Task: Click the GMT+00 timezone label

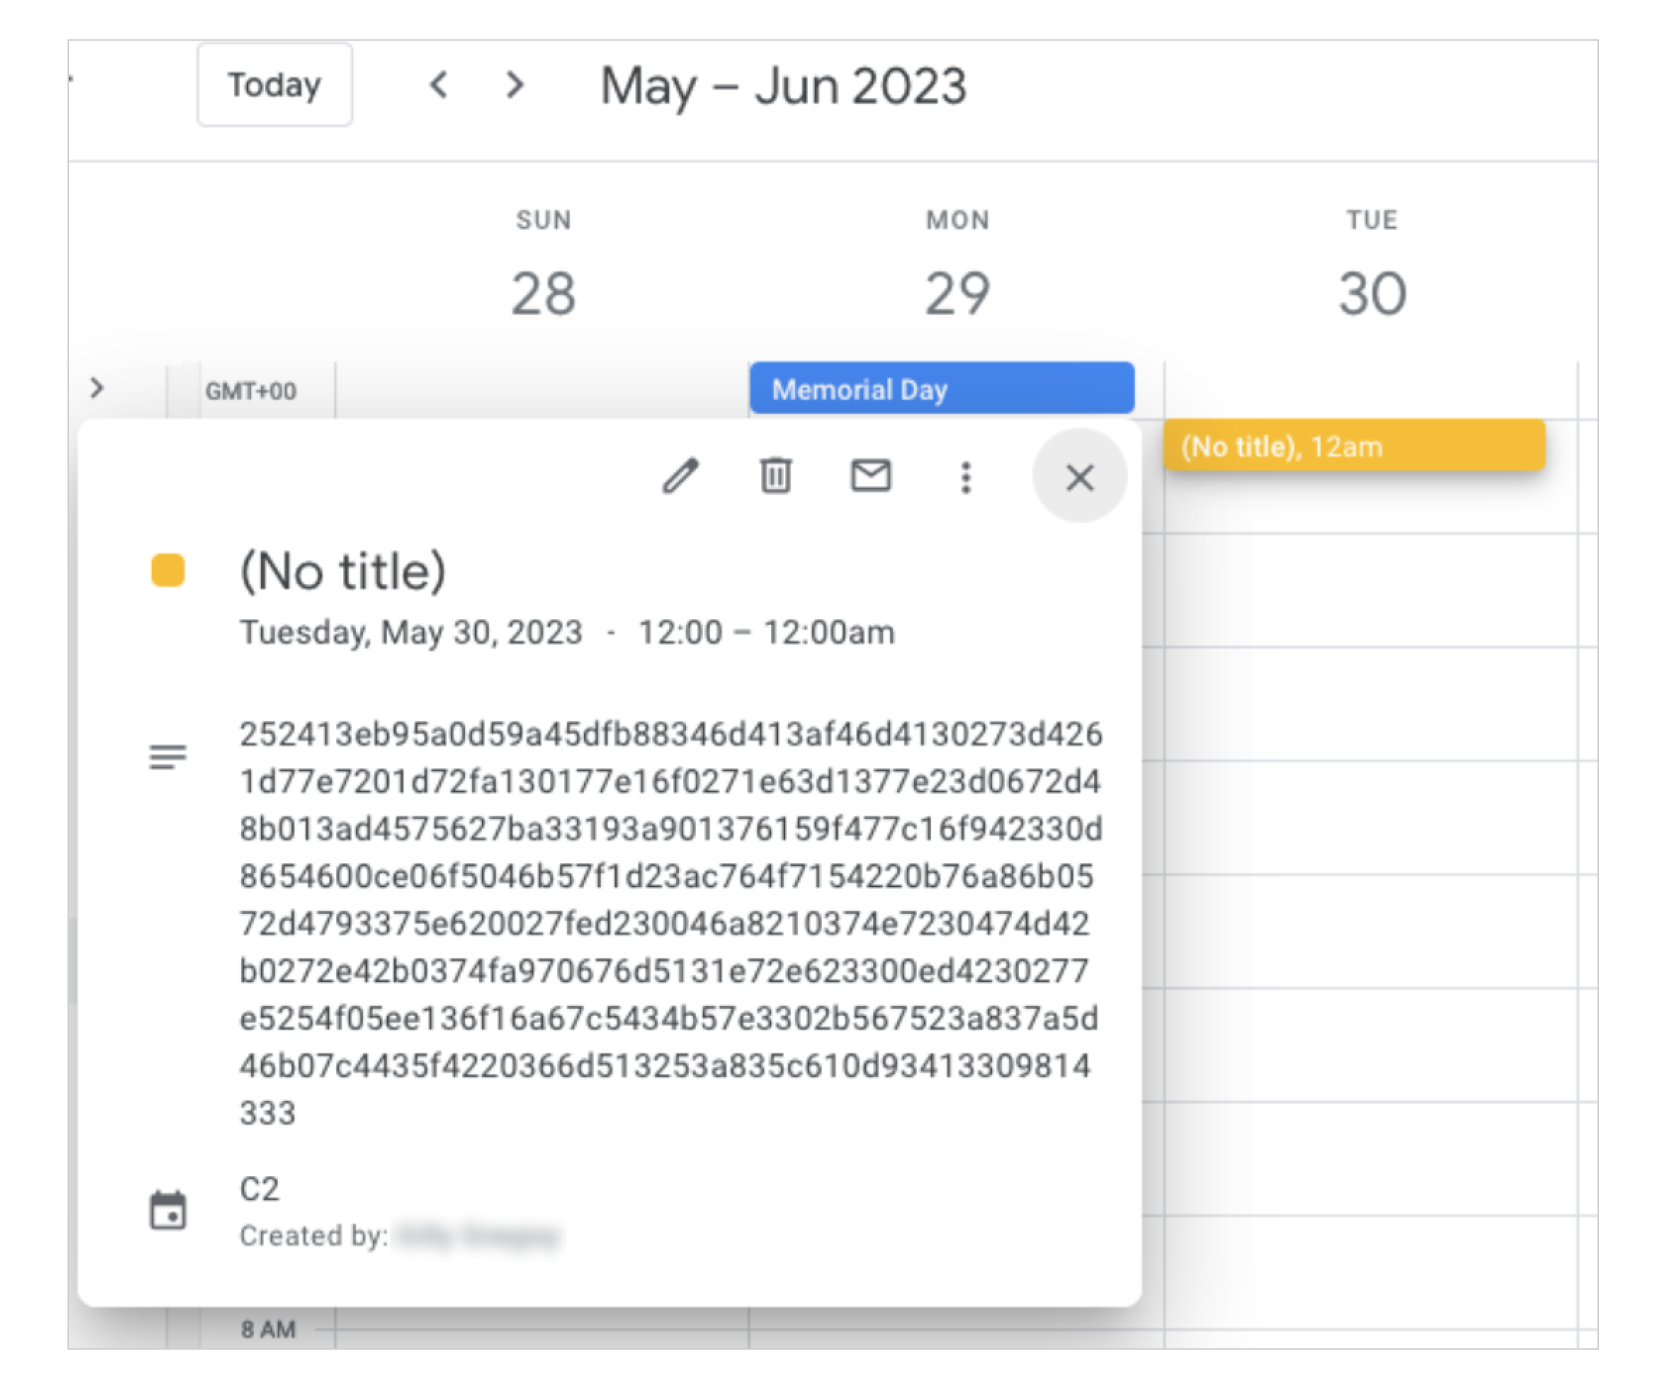Action: pyautogui.click(x=251, y=391)
